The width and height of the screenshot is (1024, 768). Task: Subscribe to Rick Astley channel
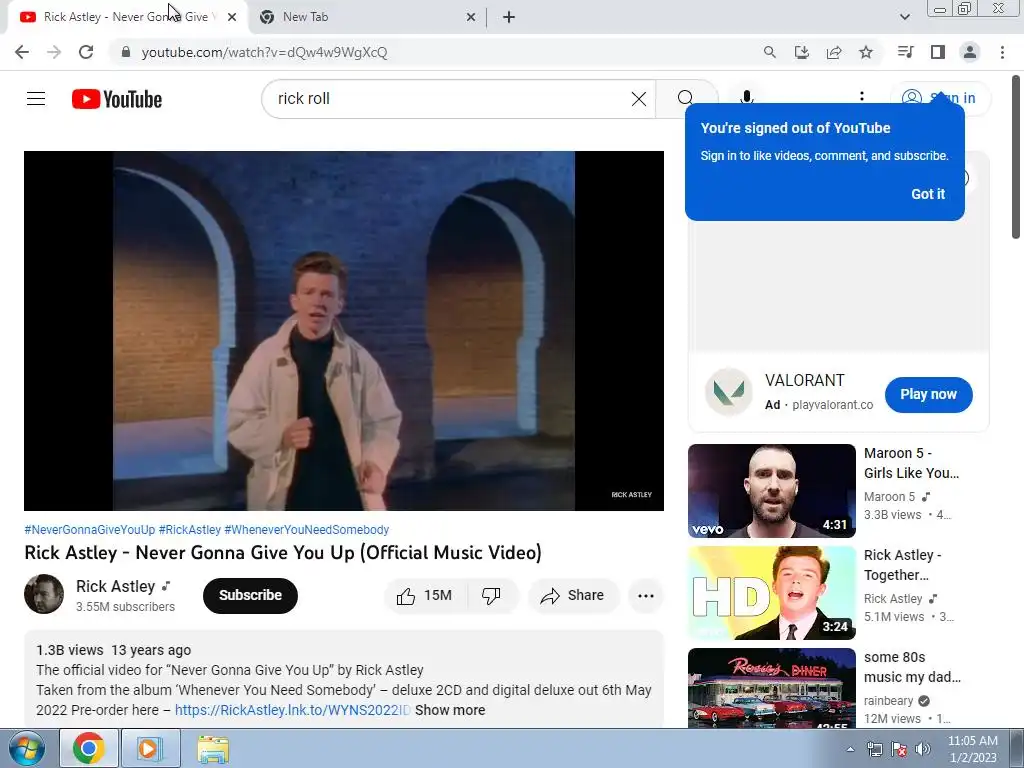[250, 596]
